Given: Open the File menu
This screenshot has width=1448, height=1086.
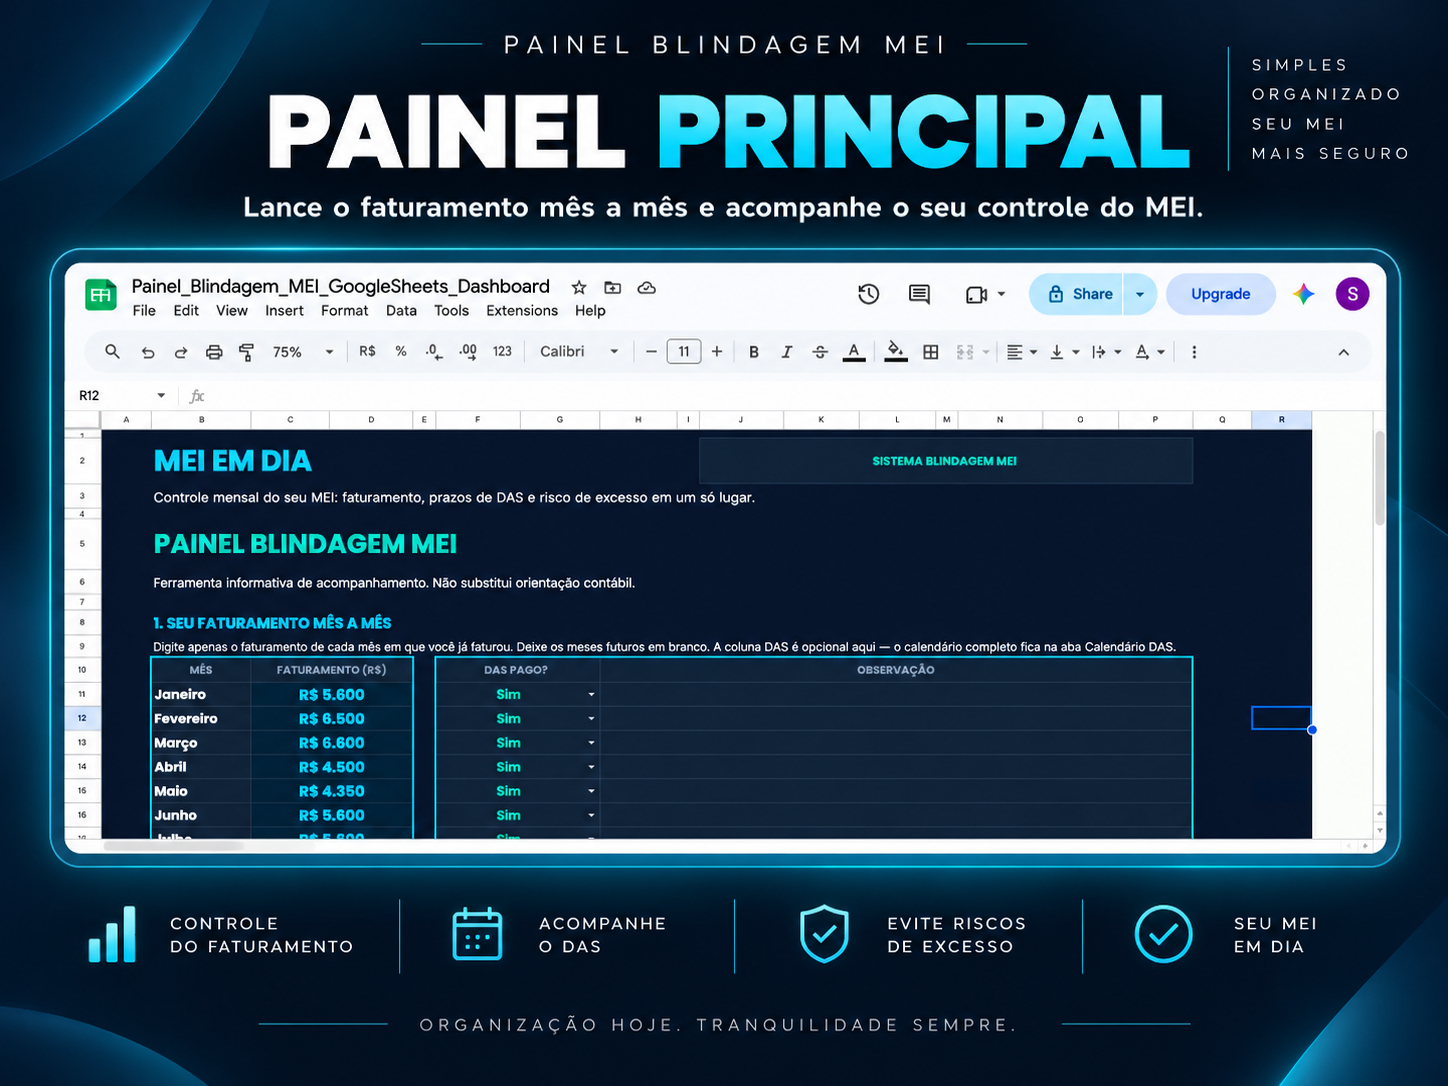Looking at the screenshot, I should tap(144, 311).
